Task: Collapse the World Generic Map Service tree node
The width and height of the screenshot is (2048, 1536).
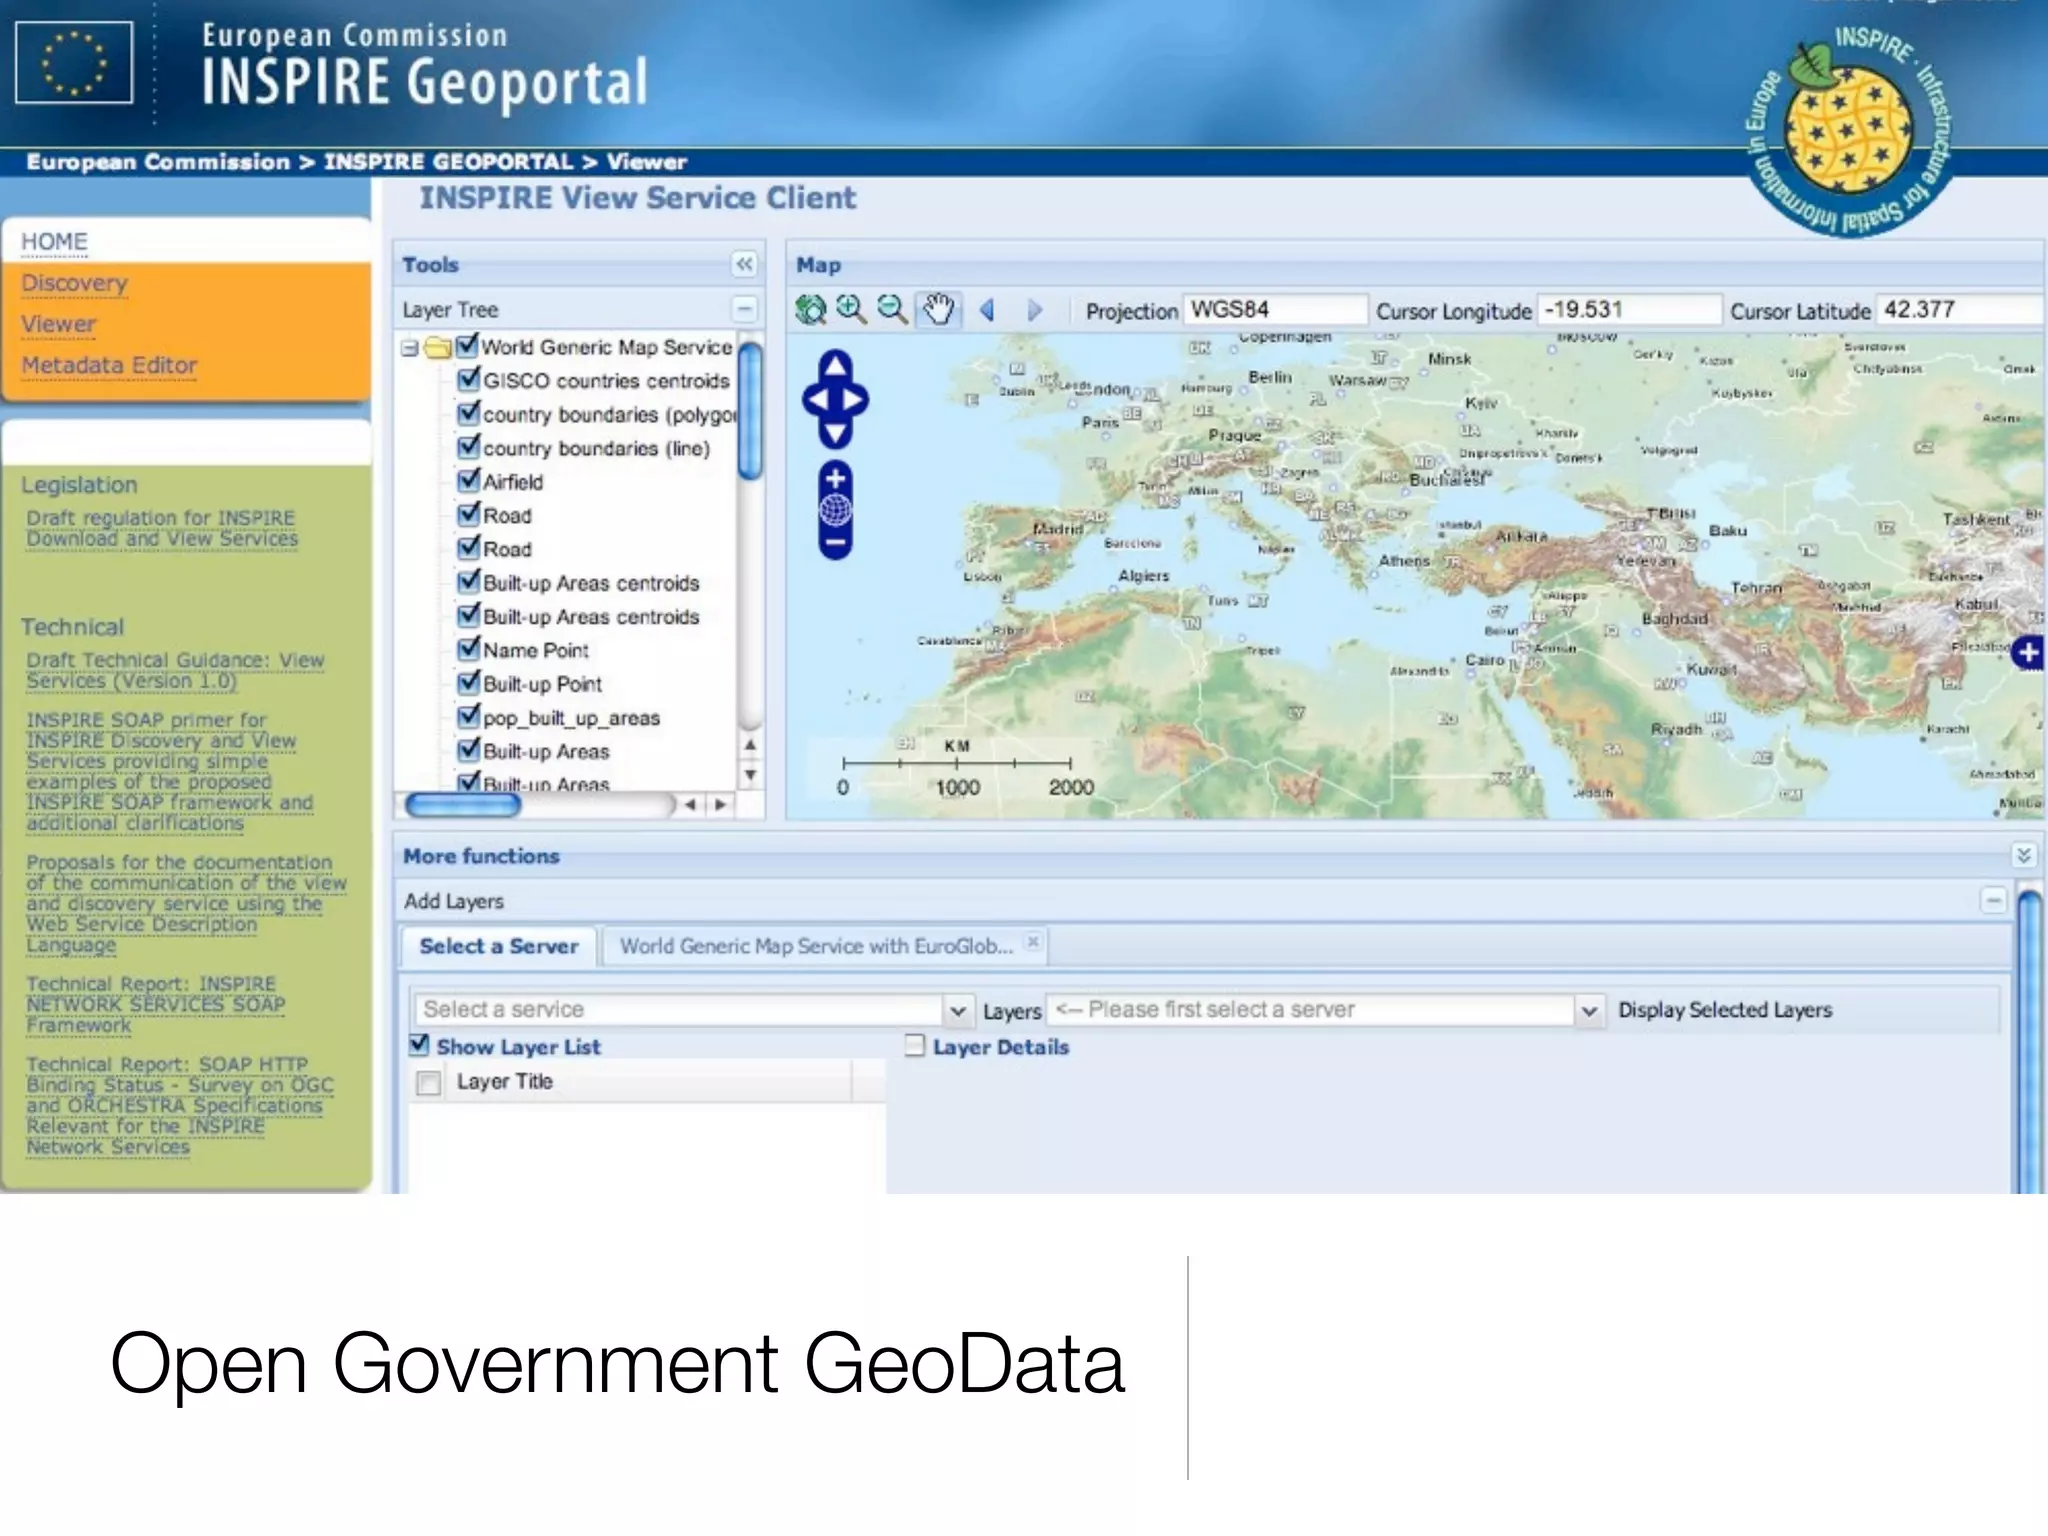Action: (409, 349)
